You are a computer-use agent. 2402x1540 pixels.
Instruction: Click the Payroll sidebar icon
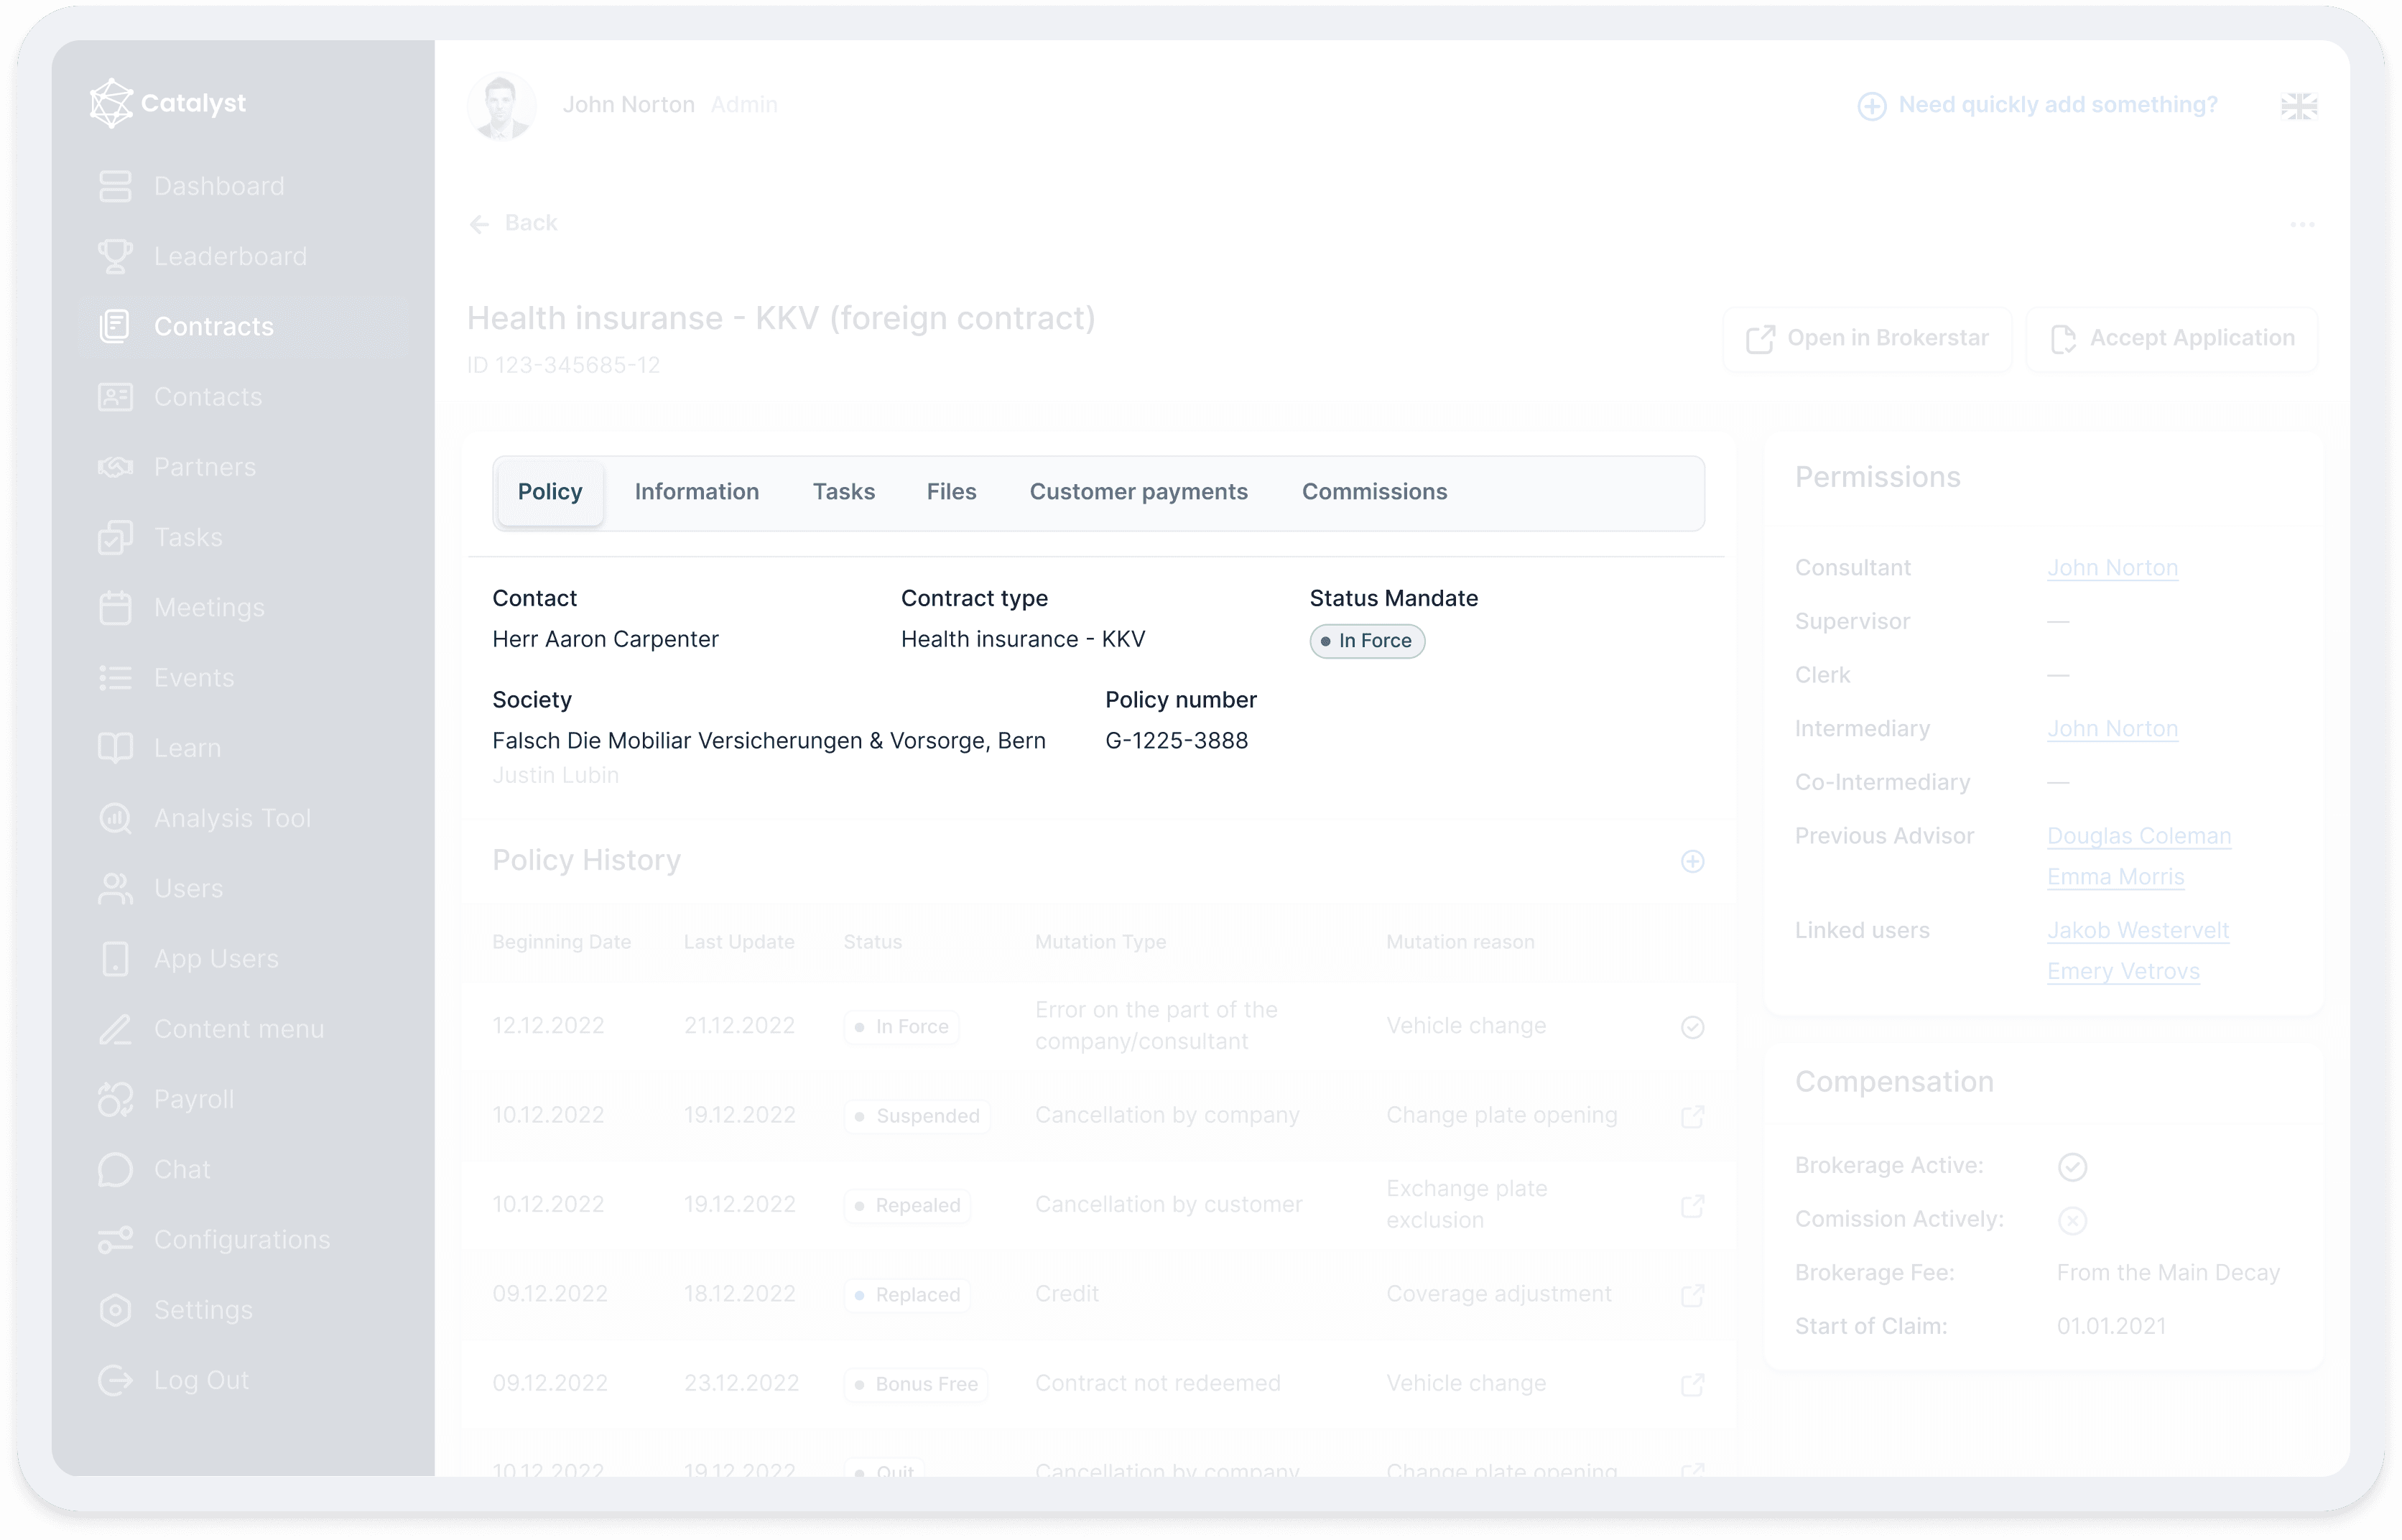click(x=115, y=1099)
